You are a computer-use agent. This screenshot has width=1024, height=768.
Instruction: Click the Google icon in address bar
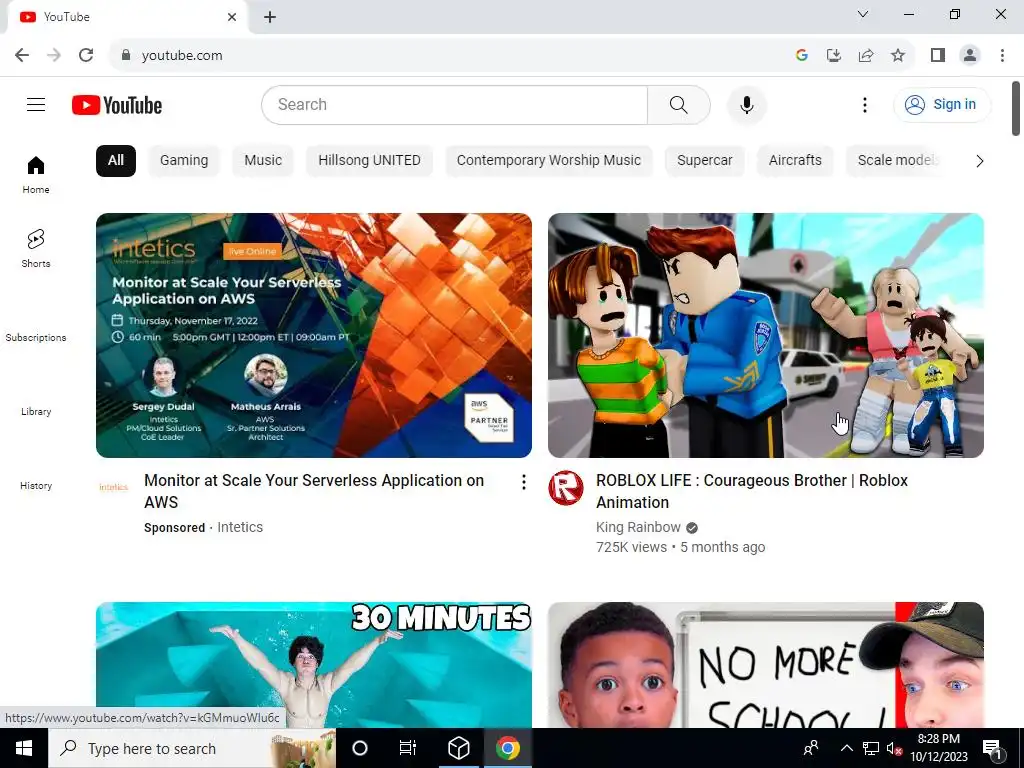(x=801, y=55)
